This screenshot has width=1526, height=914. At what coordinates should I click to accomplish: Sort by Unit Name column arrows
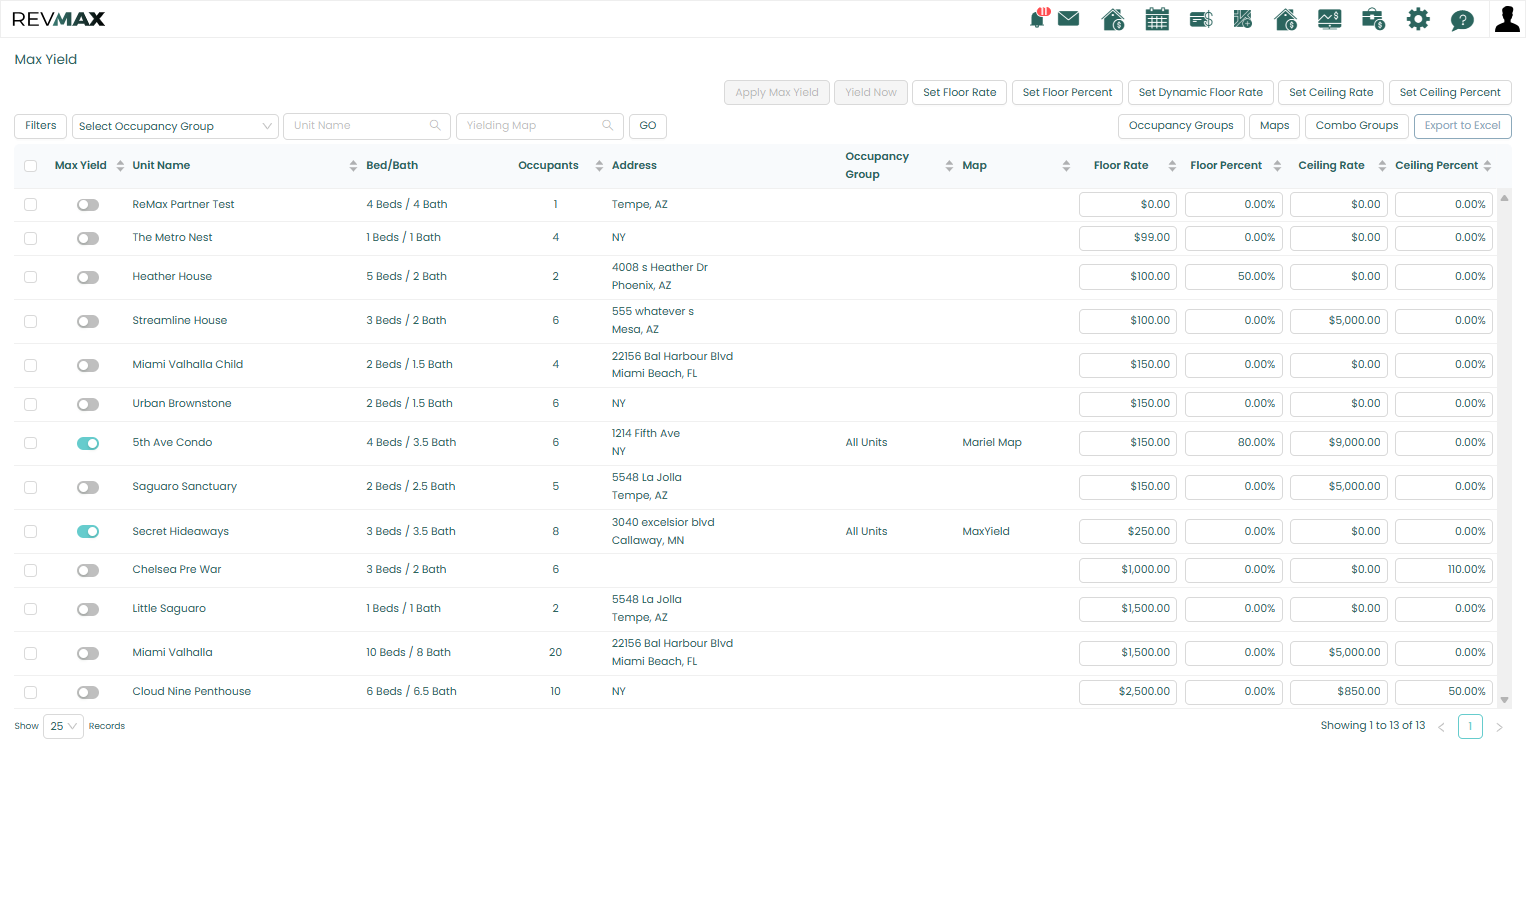353,166
